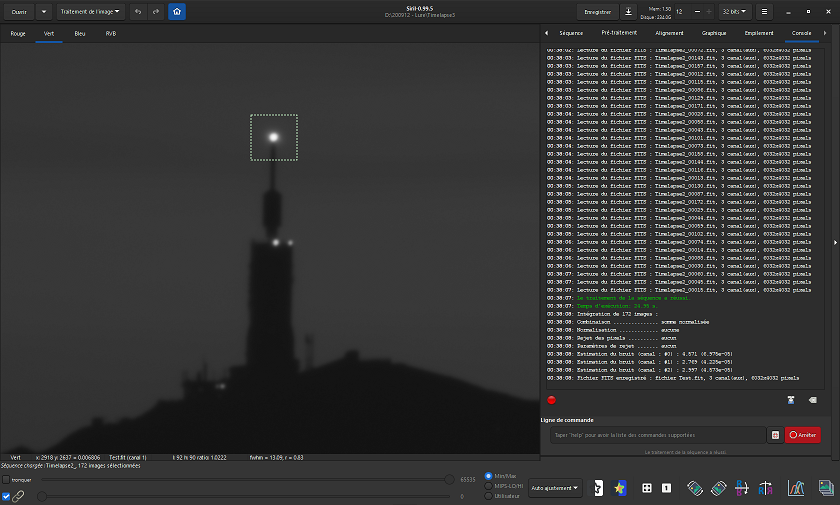840x505 pixels.
Task: Click the lower cut-off slider handle at 0
Action: coord(42,496)
